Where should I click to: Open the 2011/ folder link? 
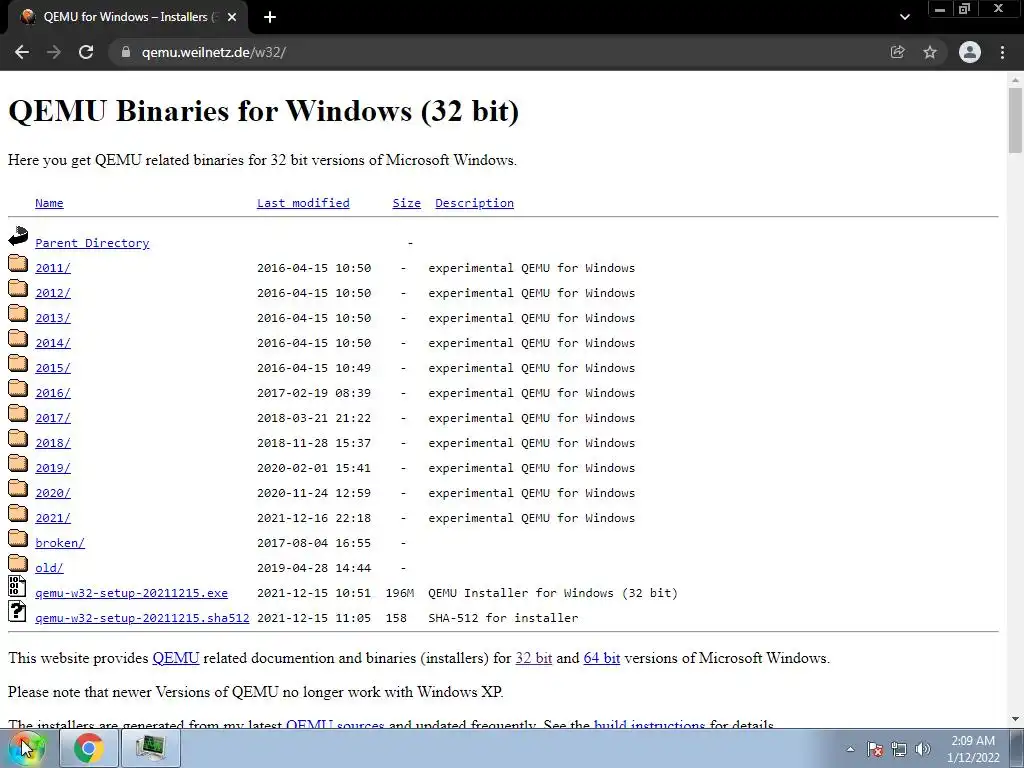[52, 268]
